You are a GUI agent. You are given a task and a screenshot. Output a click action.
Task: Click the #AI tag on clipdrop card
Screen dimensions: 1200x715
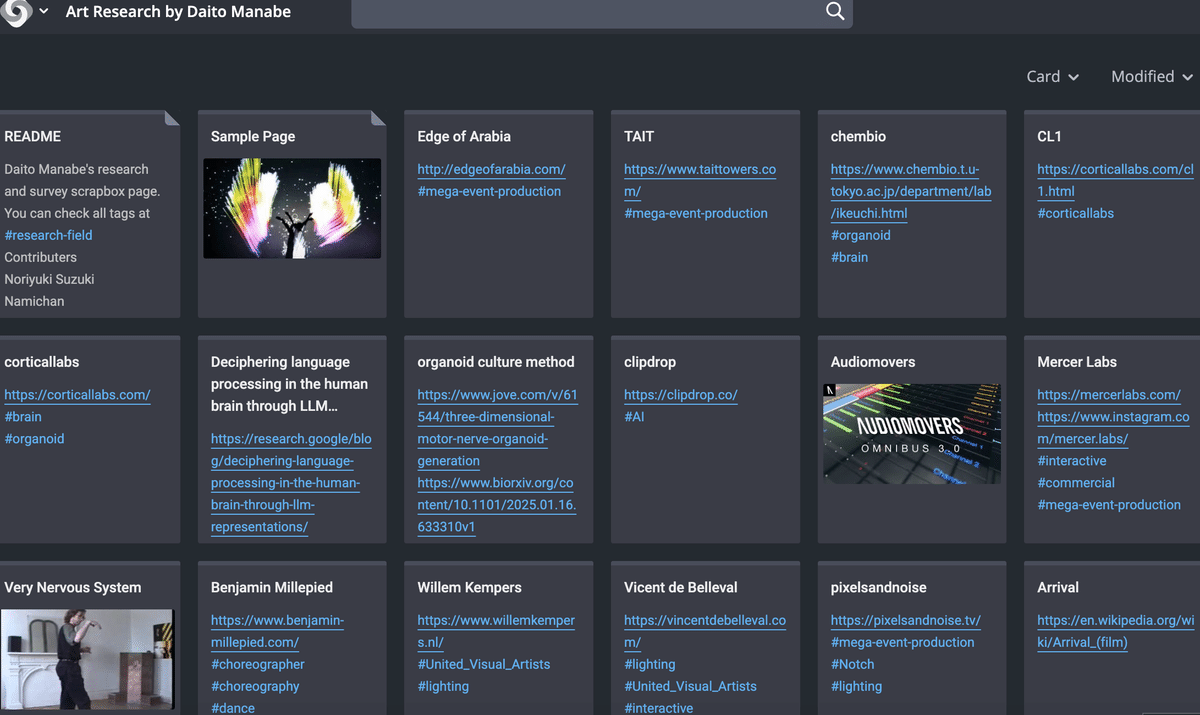pos(634,417)
